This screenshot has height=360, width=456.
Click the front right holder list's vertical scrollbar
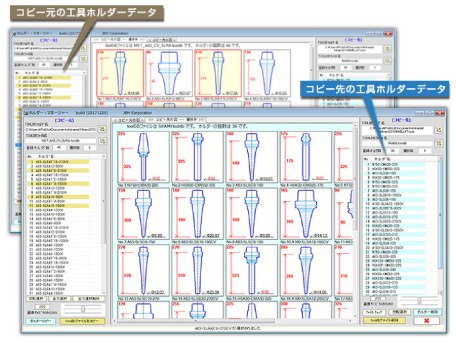click(x=441, y=226)
